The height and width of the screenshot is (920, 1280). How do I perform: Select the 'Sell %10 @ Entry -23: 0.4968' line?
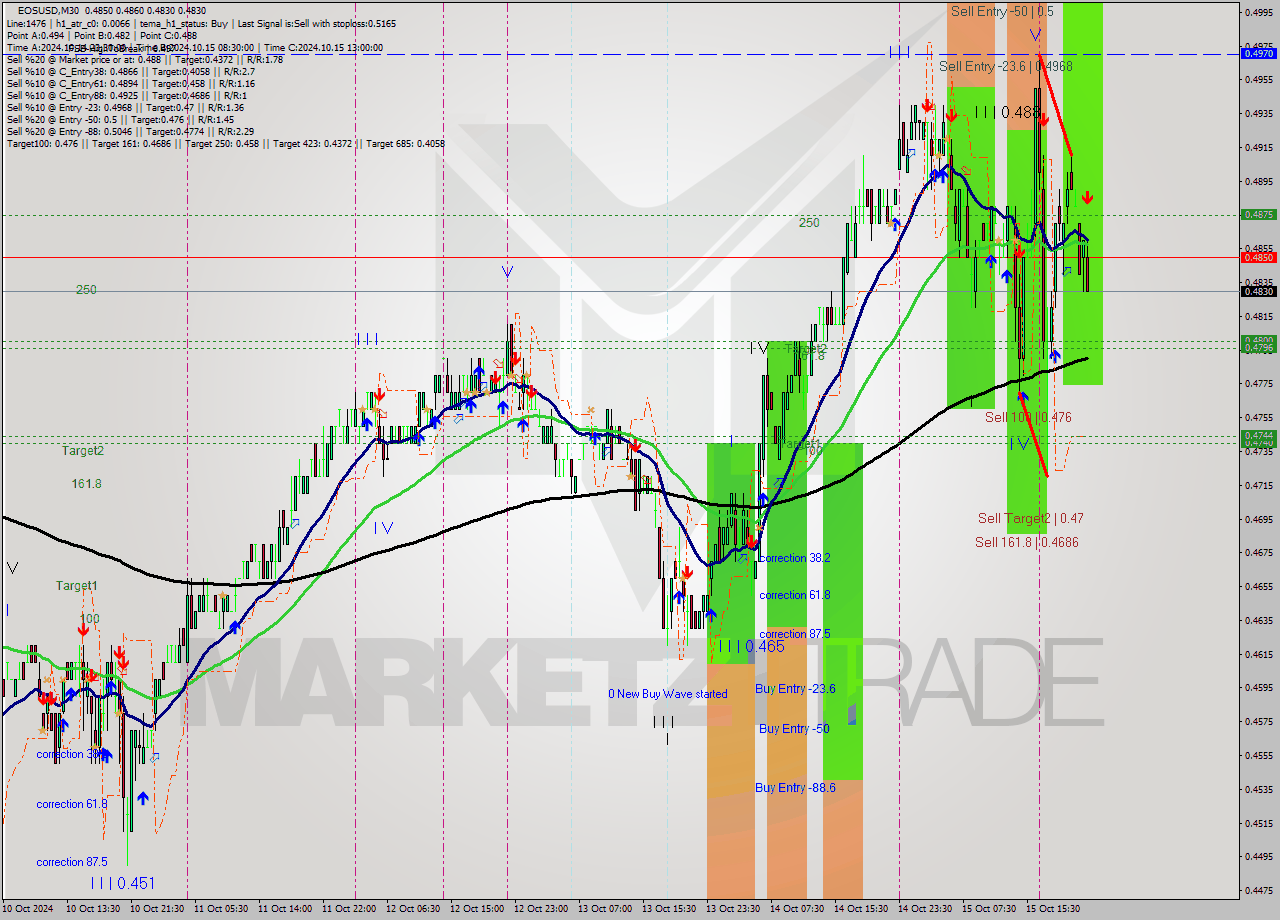point(127,108)
